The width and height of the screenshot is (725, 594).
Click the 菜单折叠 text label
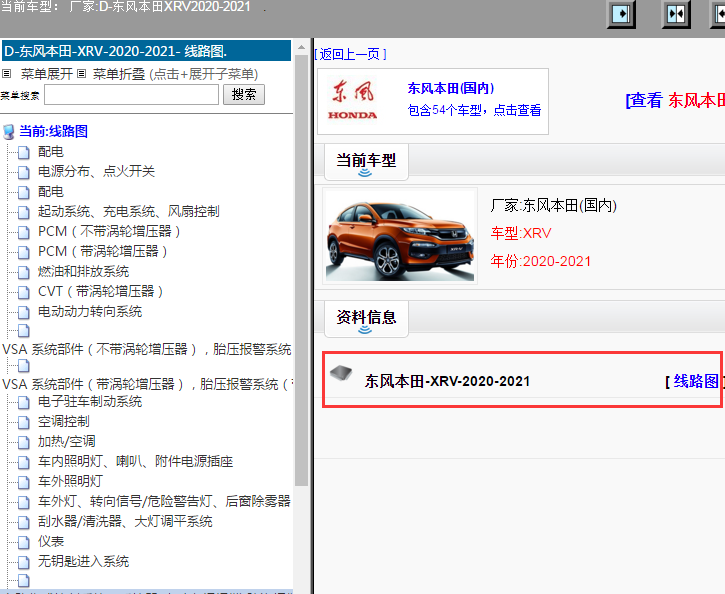click(119, 74)
